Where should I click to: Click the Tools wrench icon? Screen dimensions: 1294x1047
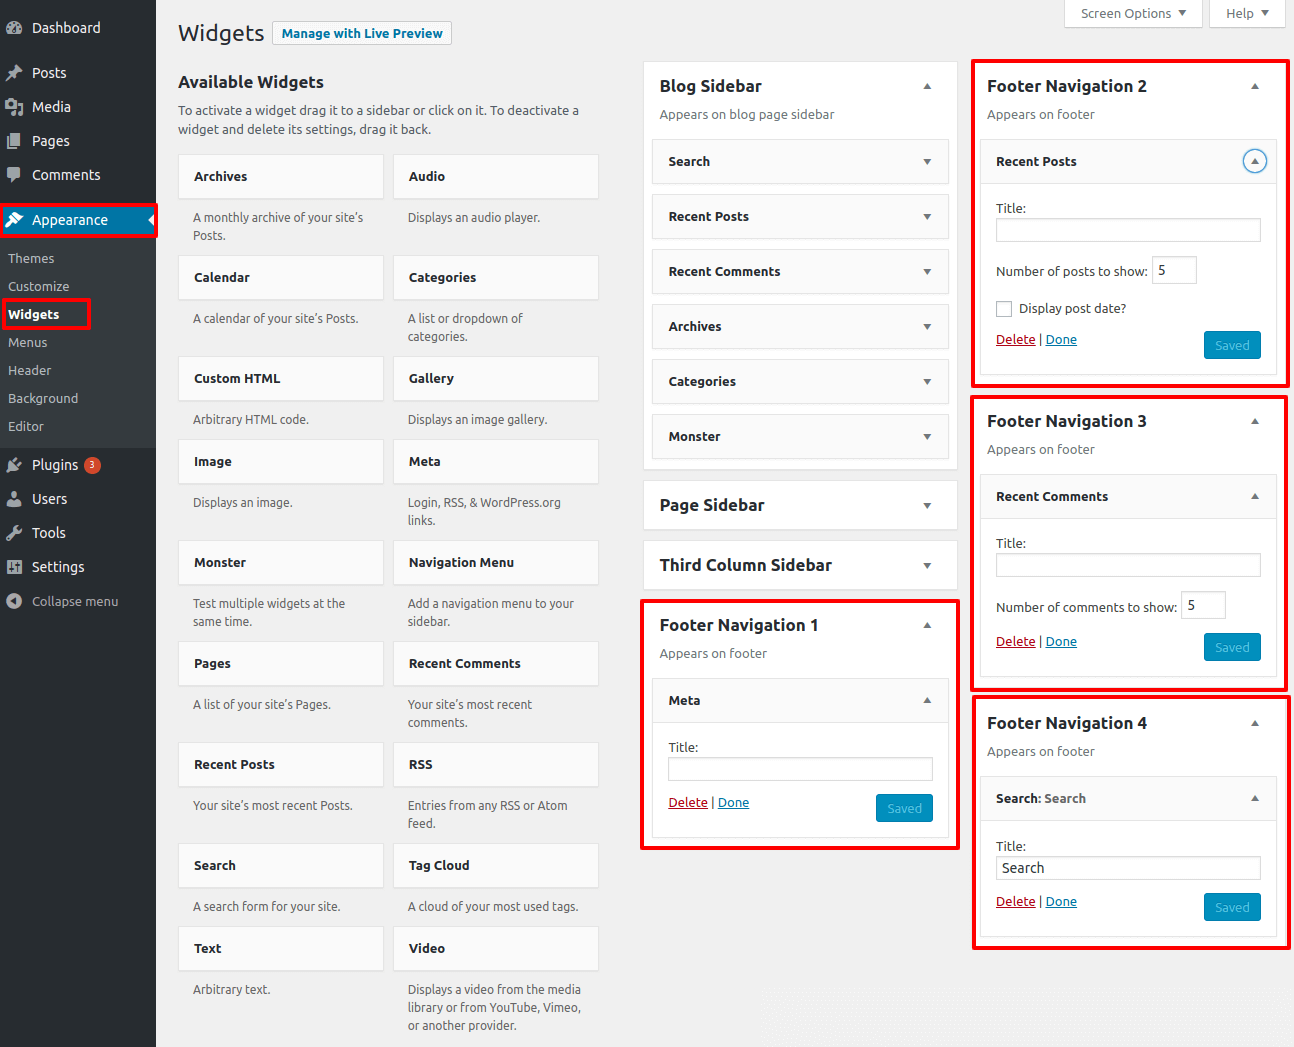point(14,533)
